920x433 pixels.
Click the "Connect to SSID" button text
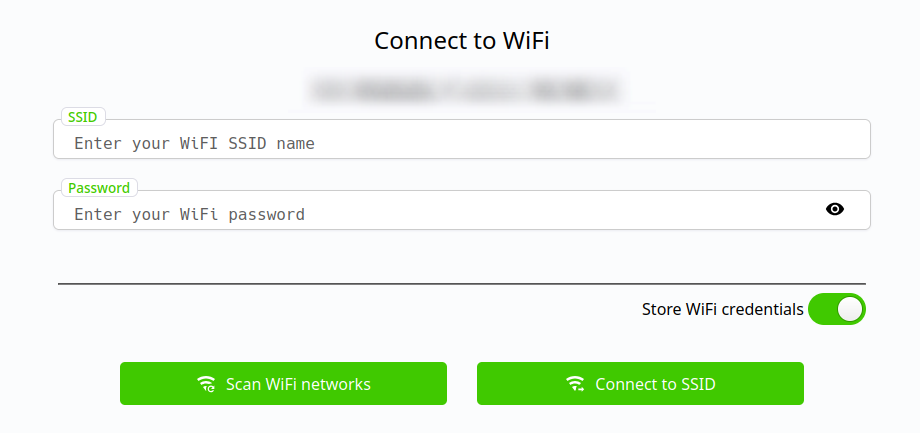[655, 384]
